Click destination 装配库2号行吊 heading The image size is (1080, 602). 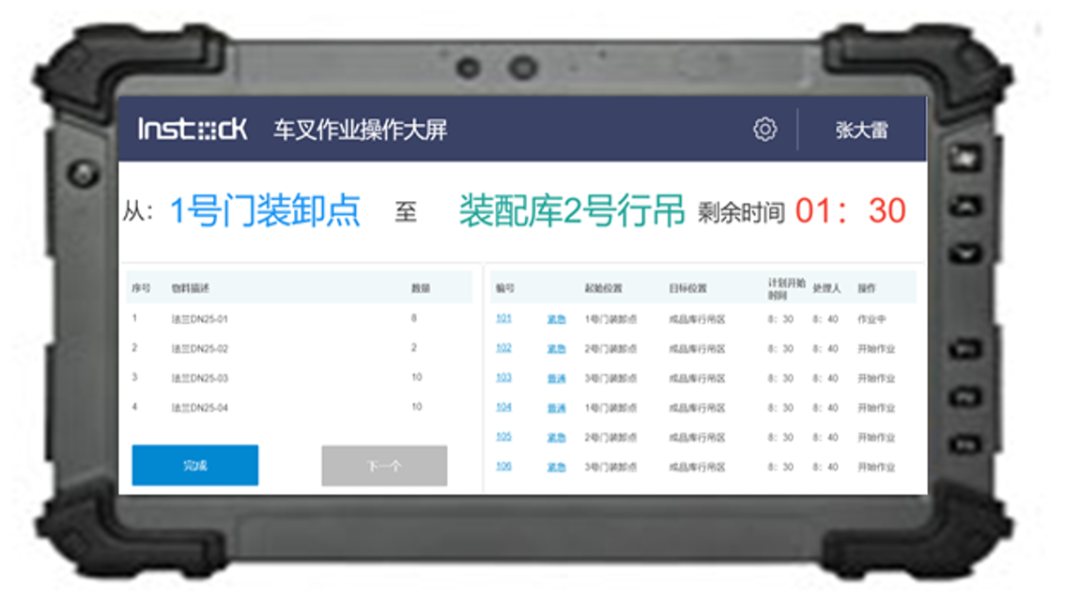(x=572, y=211)
